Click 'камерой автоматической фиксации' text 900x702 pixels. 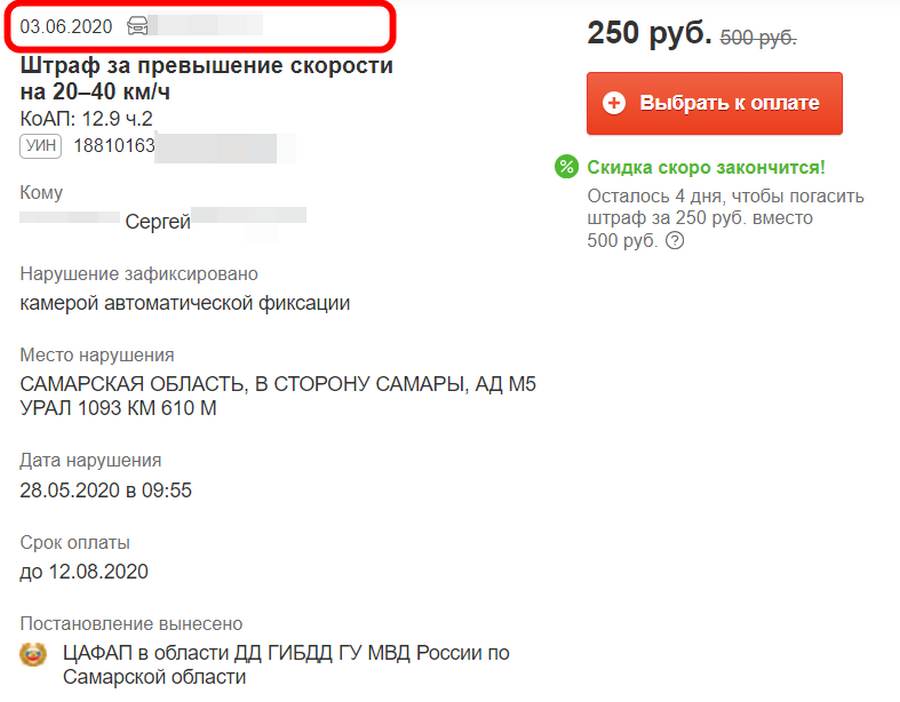185,303
